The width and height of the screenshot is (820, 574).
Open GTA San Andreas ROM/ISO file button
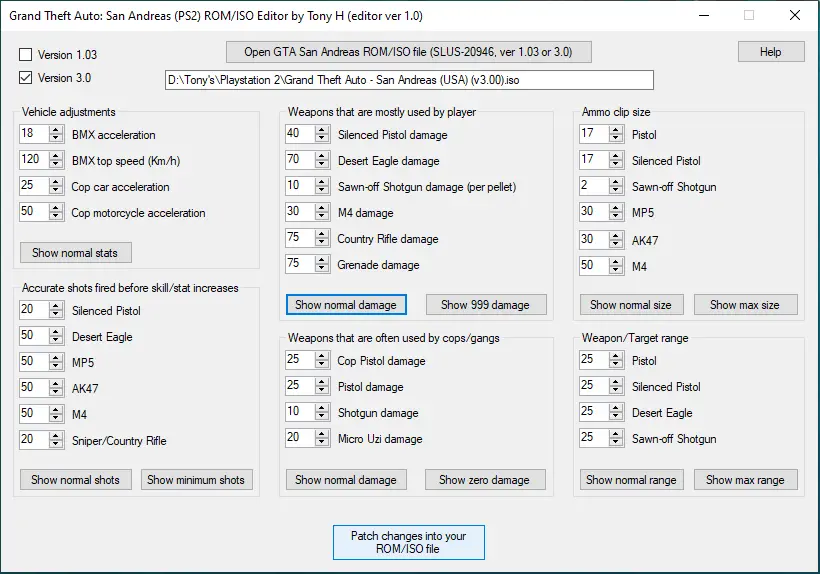(408, 52)
